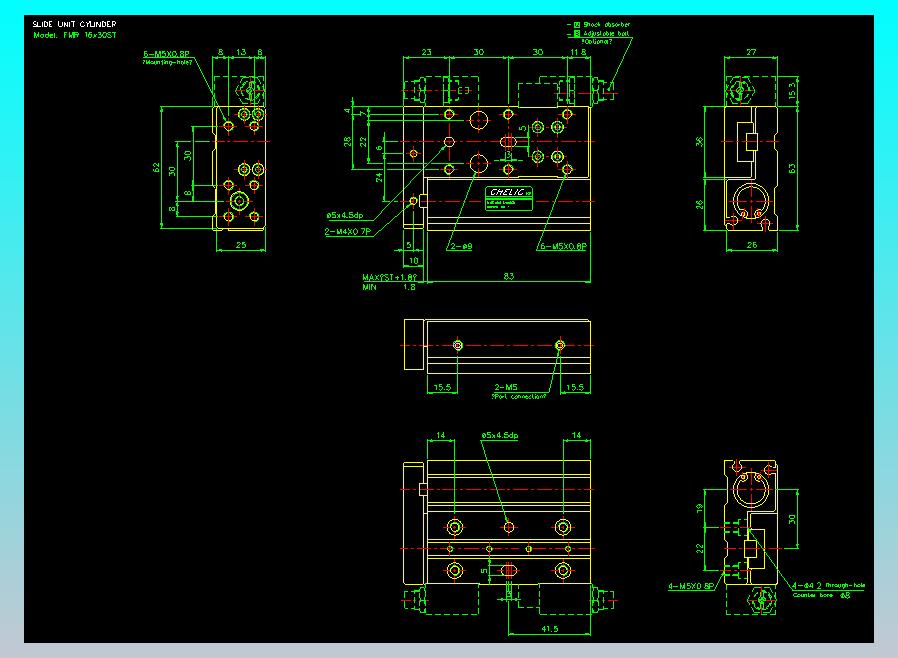
Task: Select the 27 width dimension top right
Action: (751, 52)
